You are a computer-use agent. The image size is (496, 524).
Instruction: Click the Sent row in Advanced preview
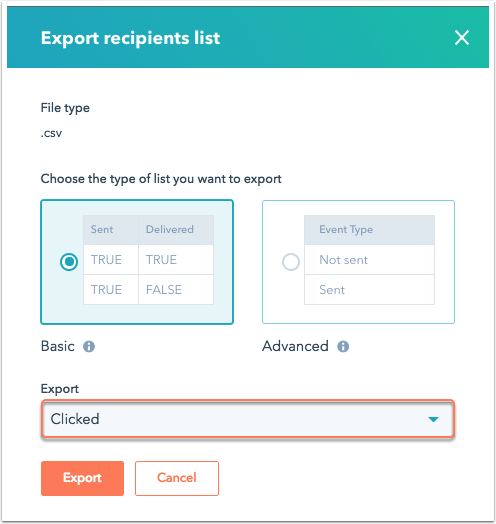click(369, 290)
